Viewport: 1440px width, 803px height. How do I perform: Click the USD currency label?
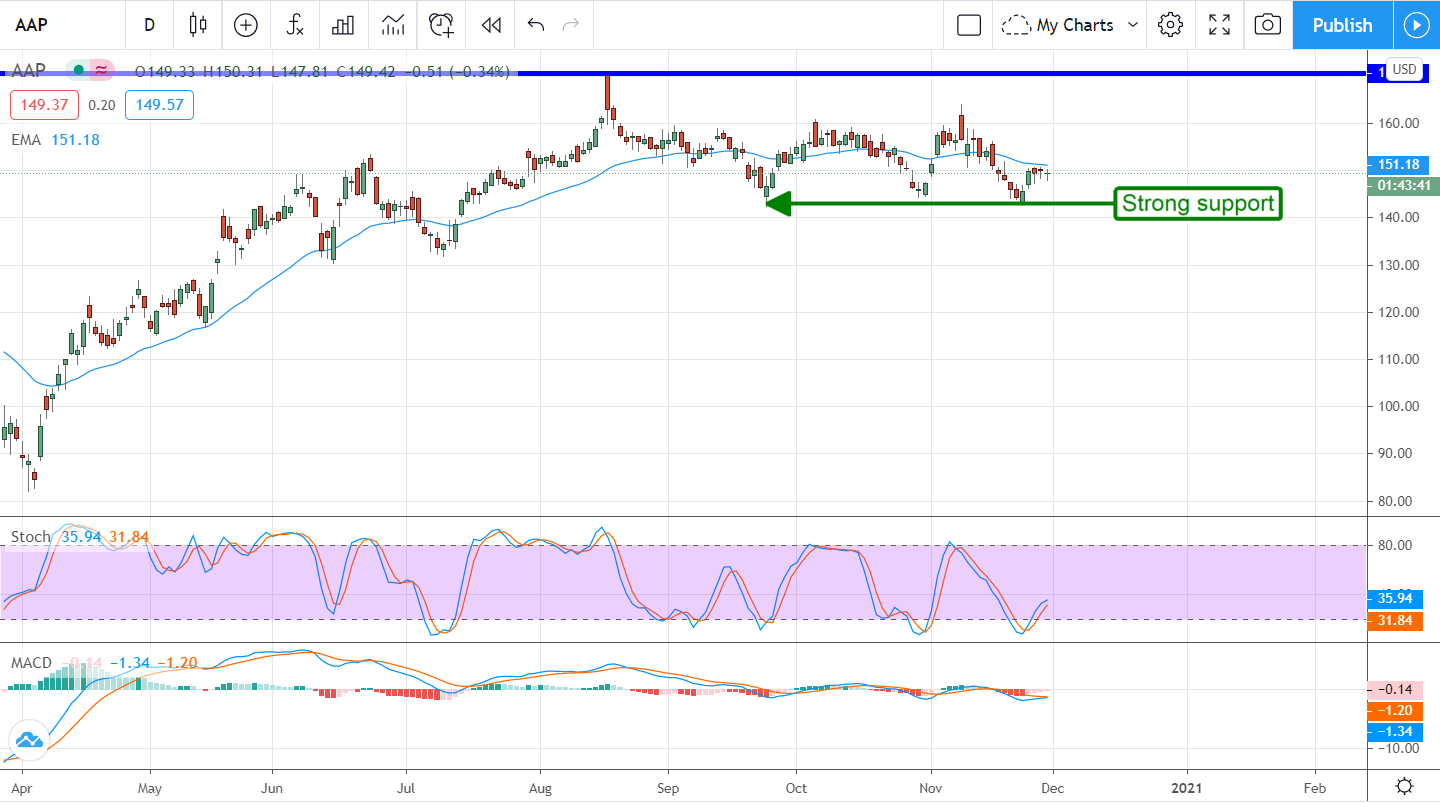[x=1405, y=69]
